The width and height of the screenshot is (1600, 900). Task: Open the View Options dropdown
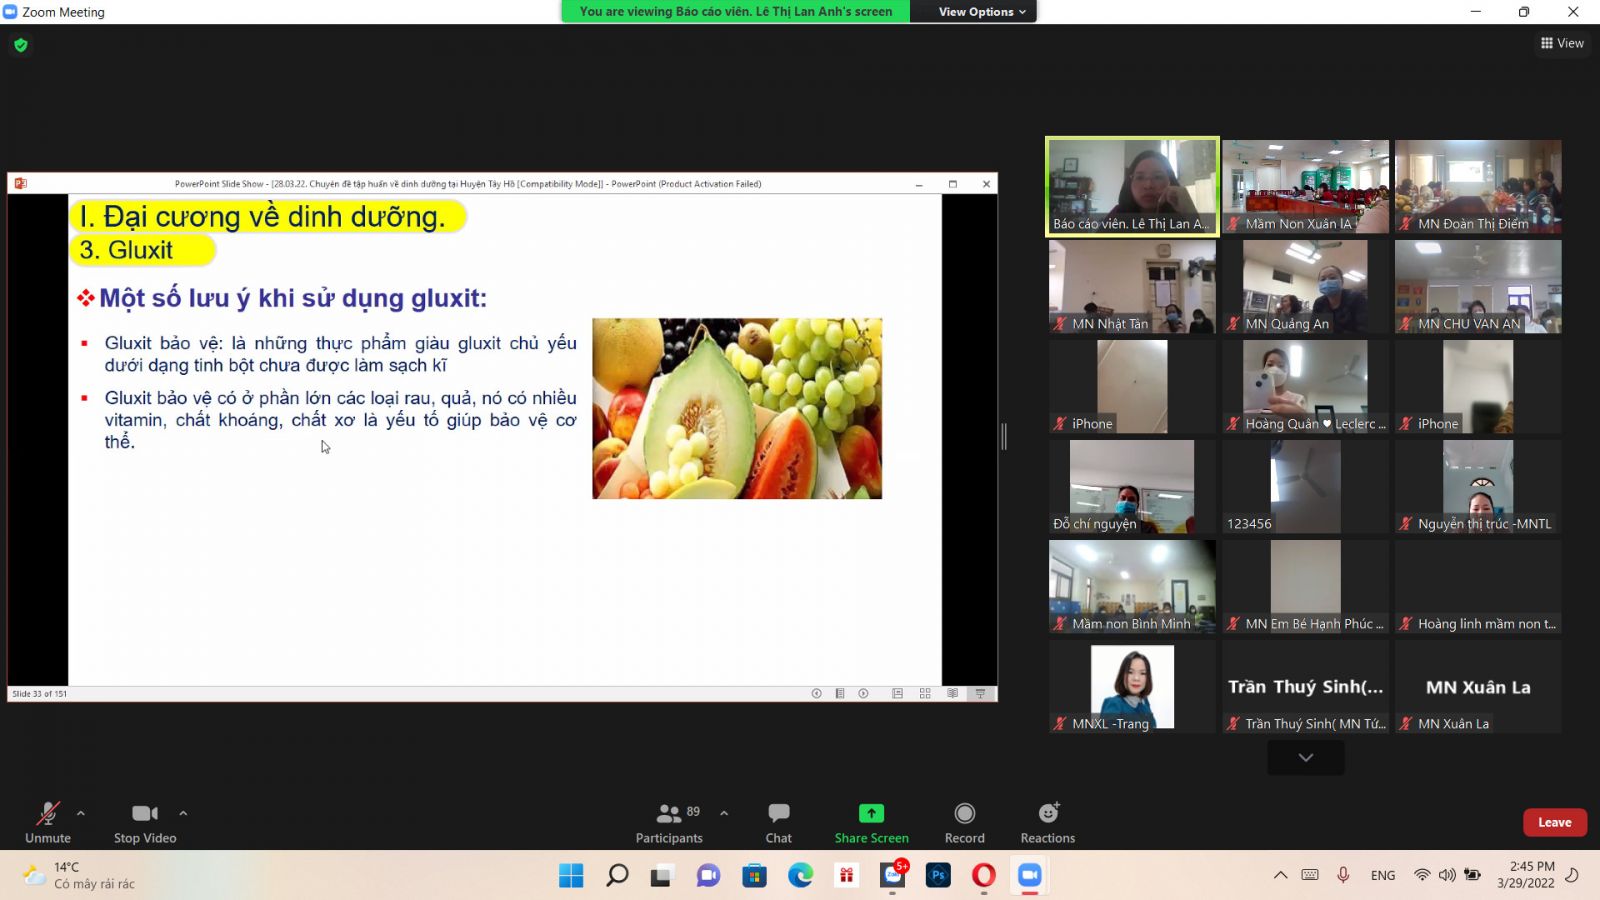point(981,12)
